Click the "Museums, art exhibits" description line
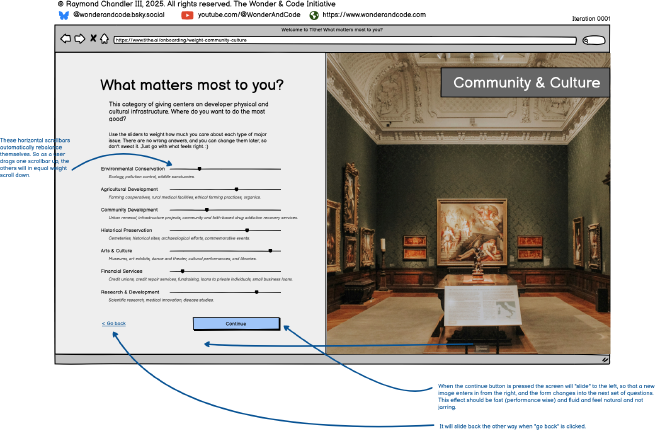 pos(182,259)
